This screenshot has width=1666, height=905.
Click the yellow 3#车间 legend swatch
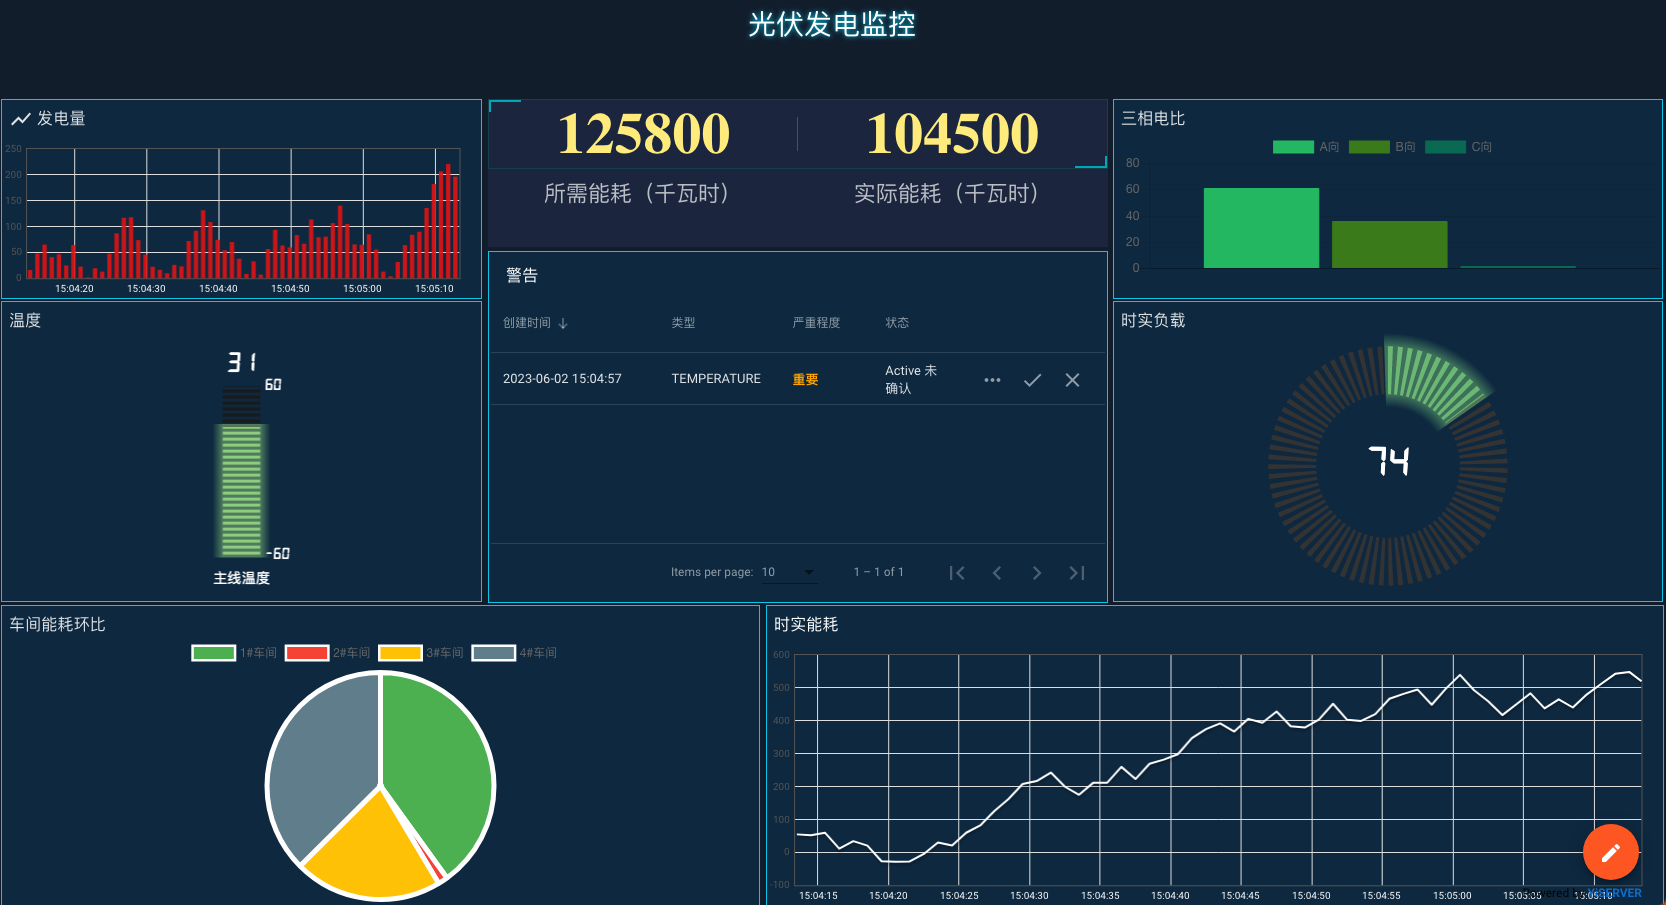(x=400, y=653)
